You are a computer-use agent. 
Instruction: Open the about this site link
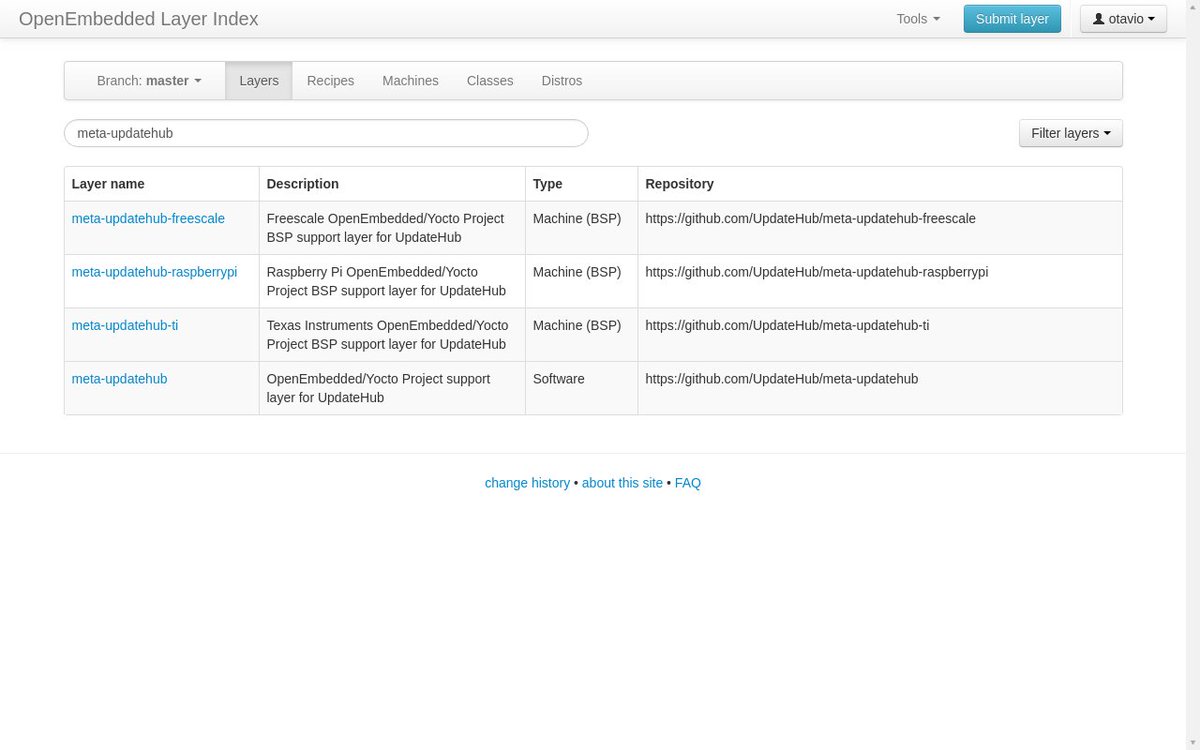click(622, 483)
